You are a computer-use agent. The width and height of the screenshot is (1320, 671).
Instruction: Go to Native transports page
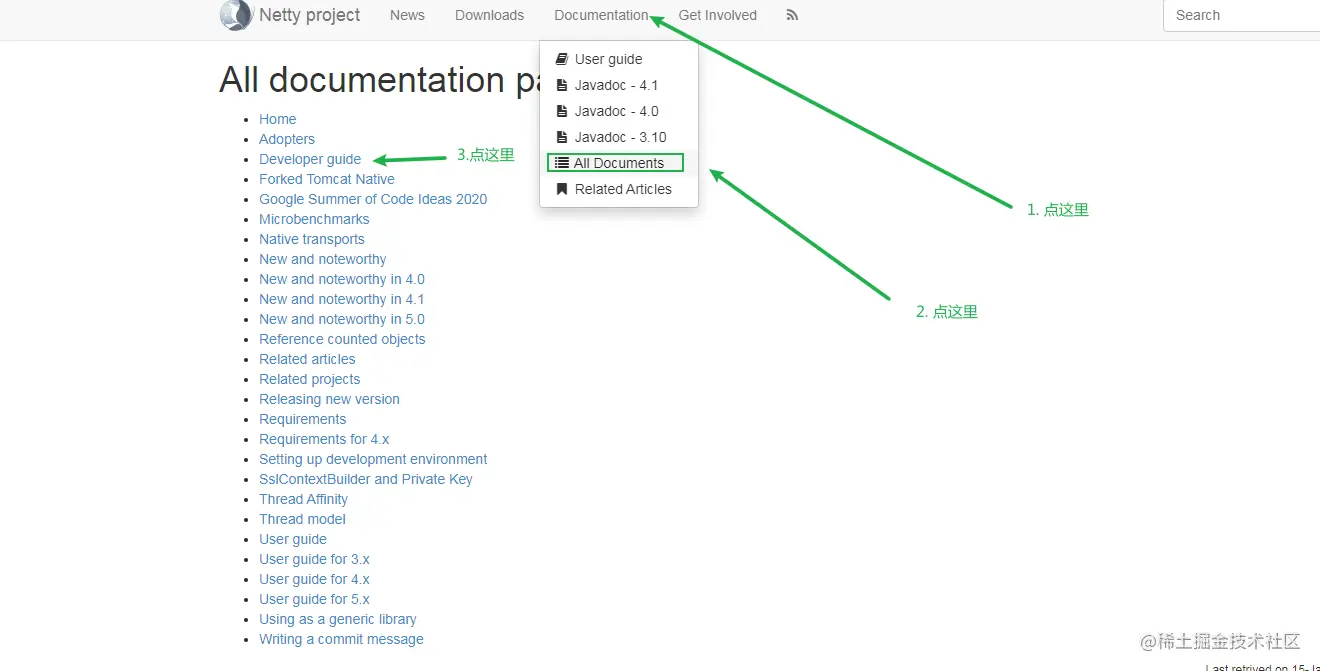[x=312, y=239]
